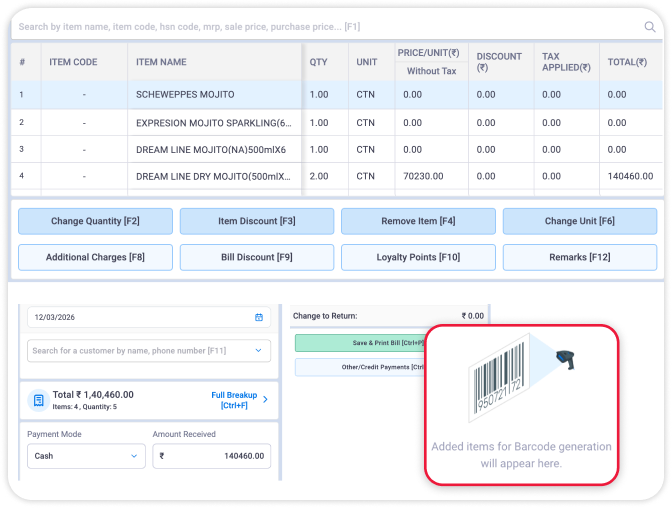Expand the customer search dropdown
This screenshot has width=672, height=508.
coord(259,351)
